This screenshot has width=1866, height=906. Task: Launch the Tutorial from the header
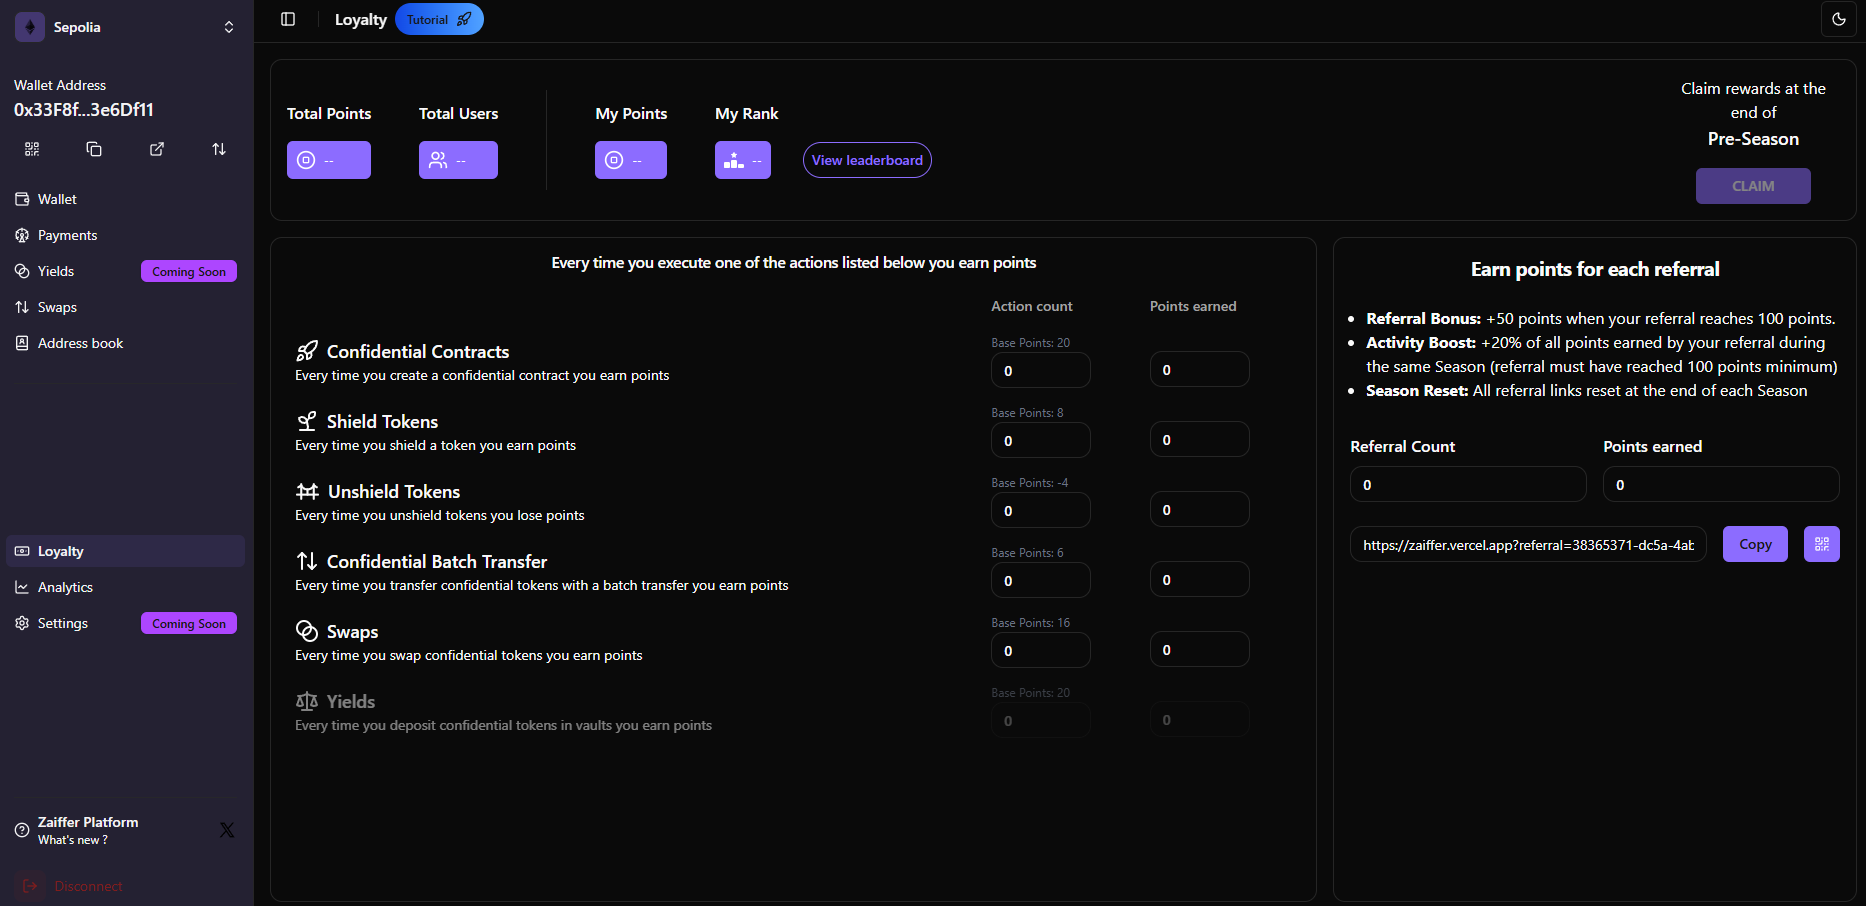[x=439, y=19]
